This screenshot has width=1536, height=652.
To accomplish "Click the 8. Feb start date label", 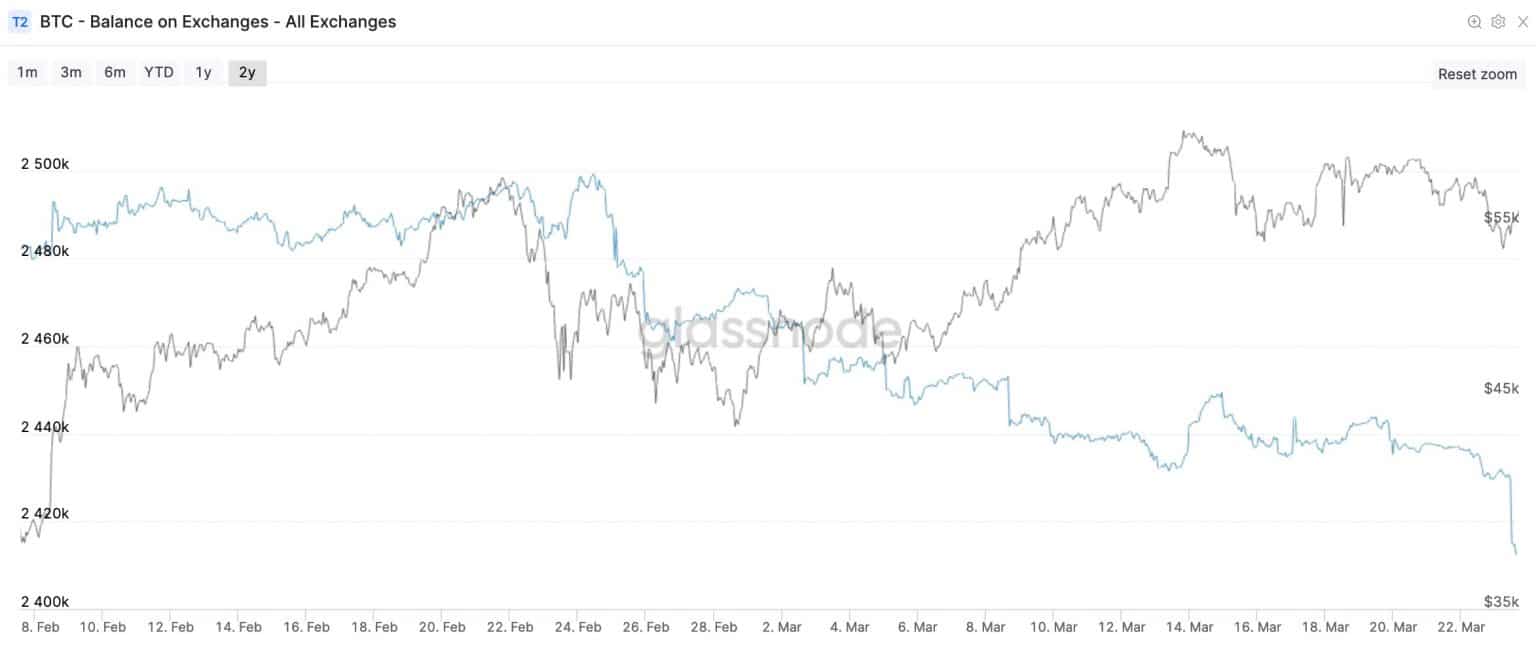I will [x=38, y=627].
